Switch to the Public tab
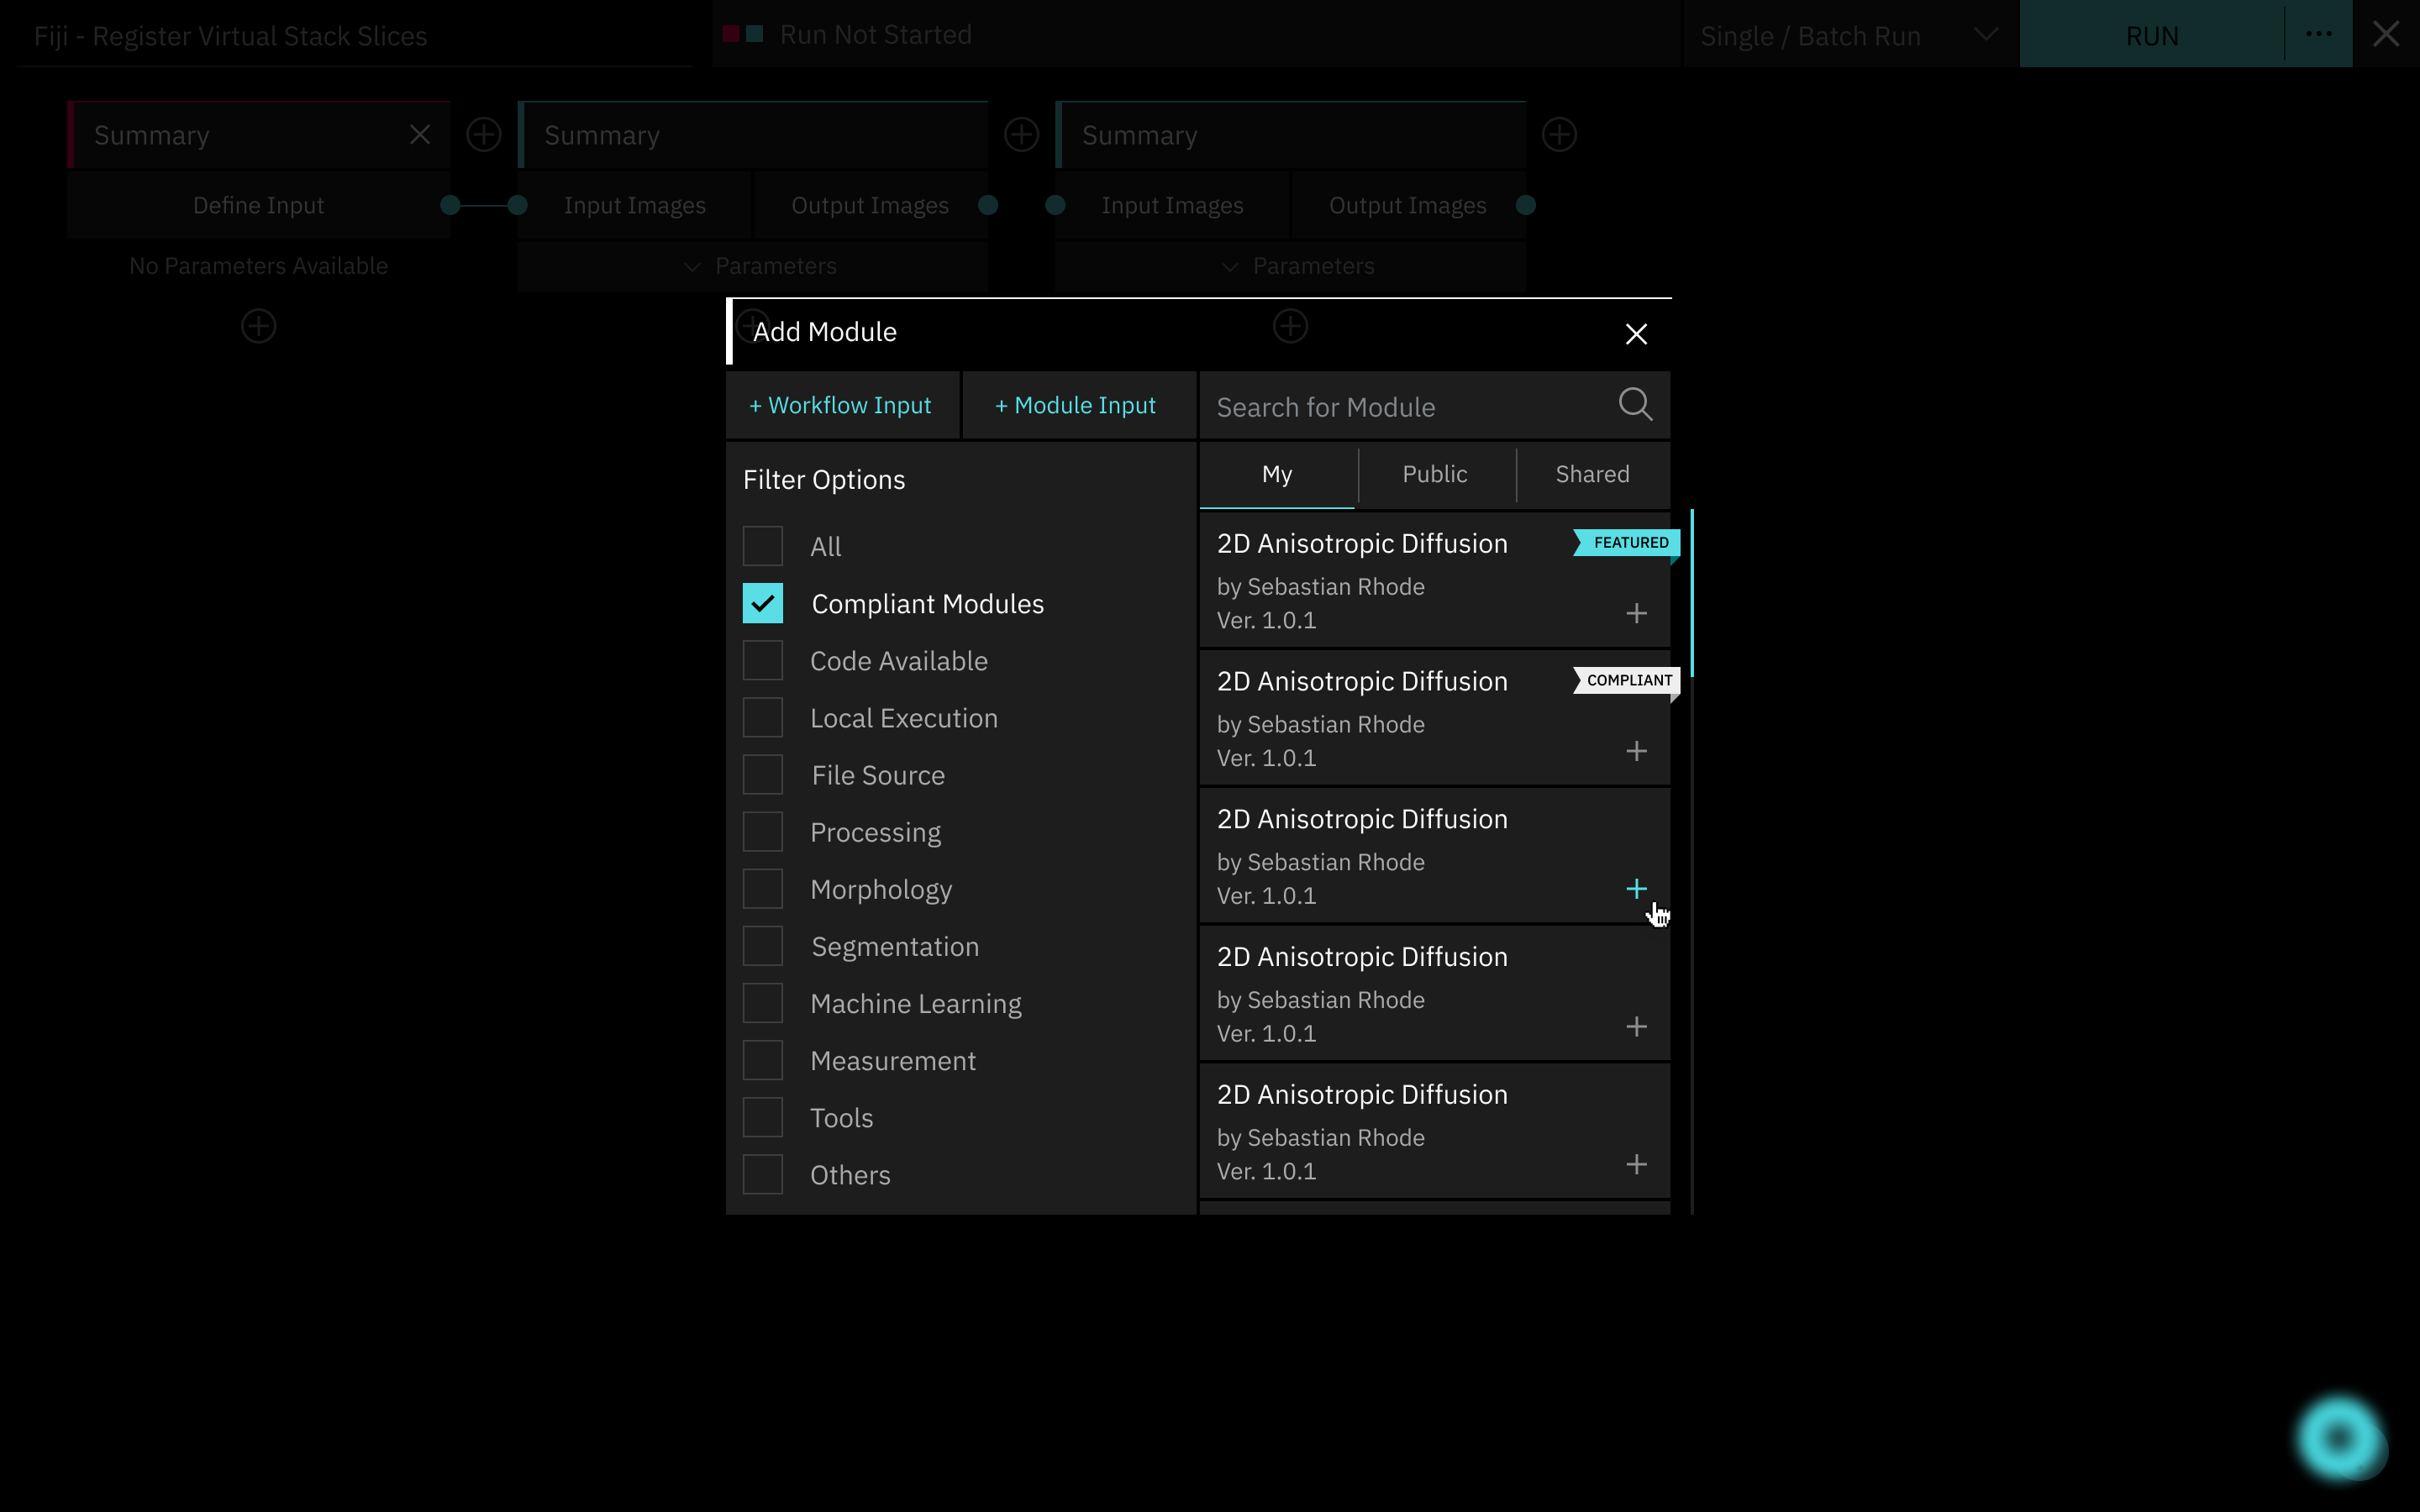2420x1512 pixels. pyautogui.click(x=1435, y=475)
